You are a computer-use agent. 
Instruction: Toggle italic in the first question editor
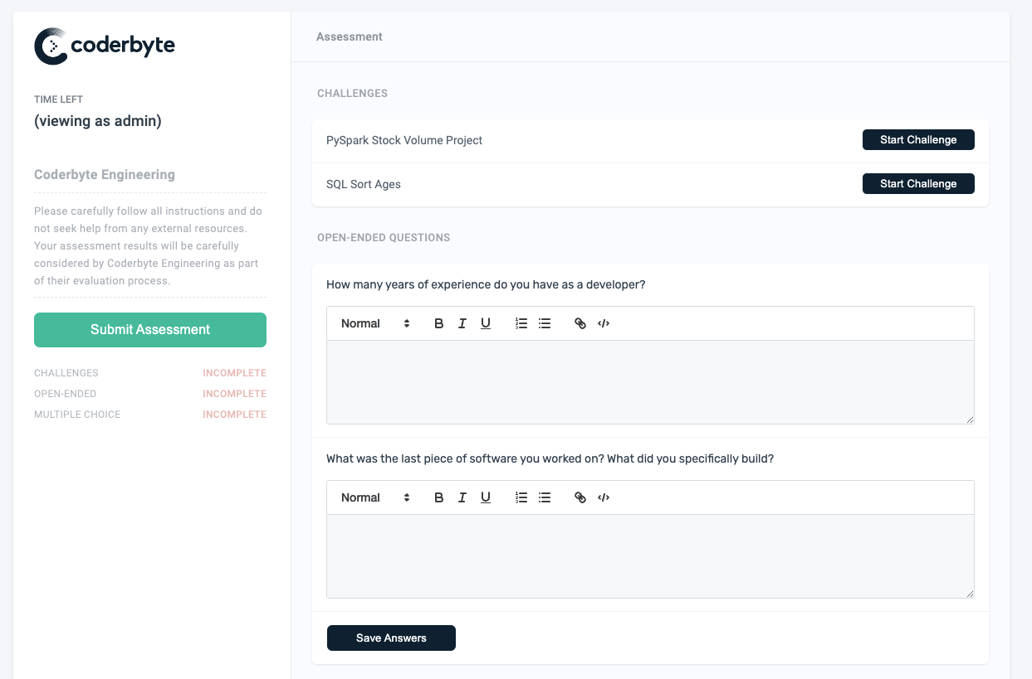click(x=462, y=324)
